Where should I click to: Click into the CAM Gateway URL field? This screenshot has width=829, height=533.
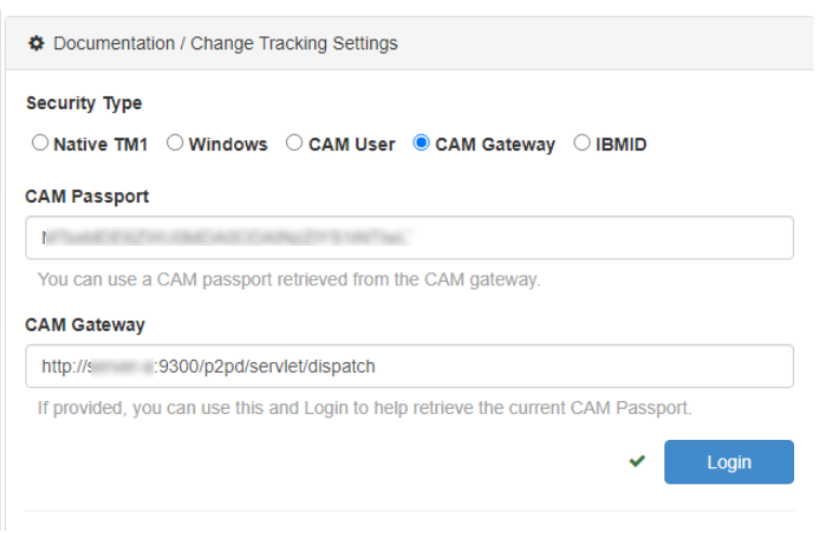(409, 366)
